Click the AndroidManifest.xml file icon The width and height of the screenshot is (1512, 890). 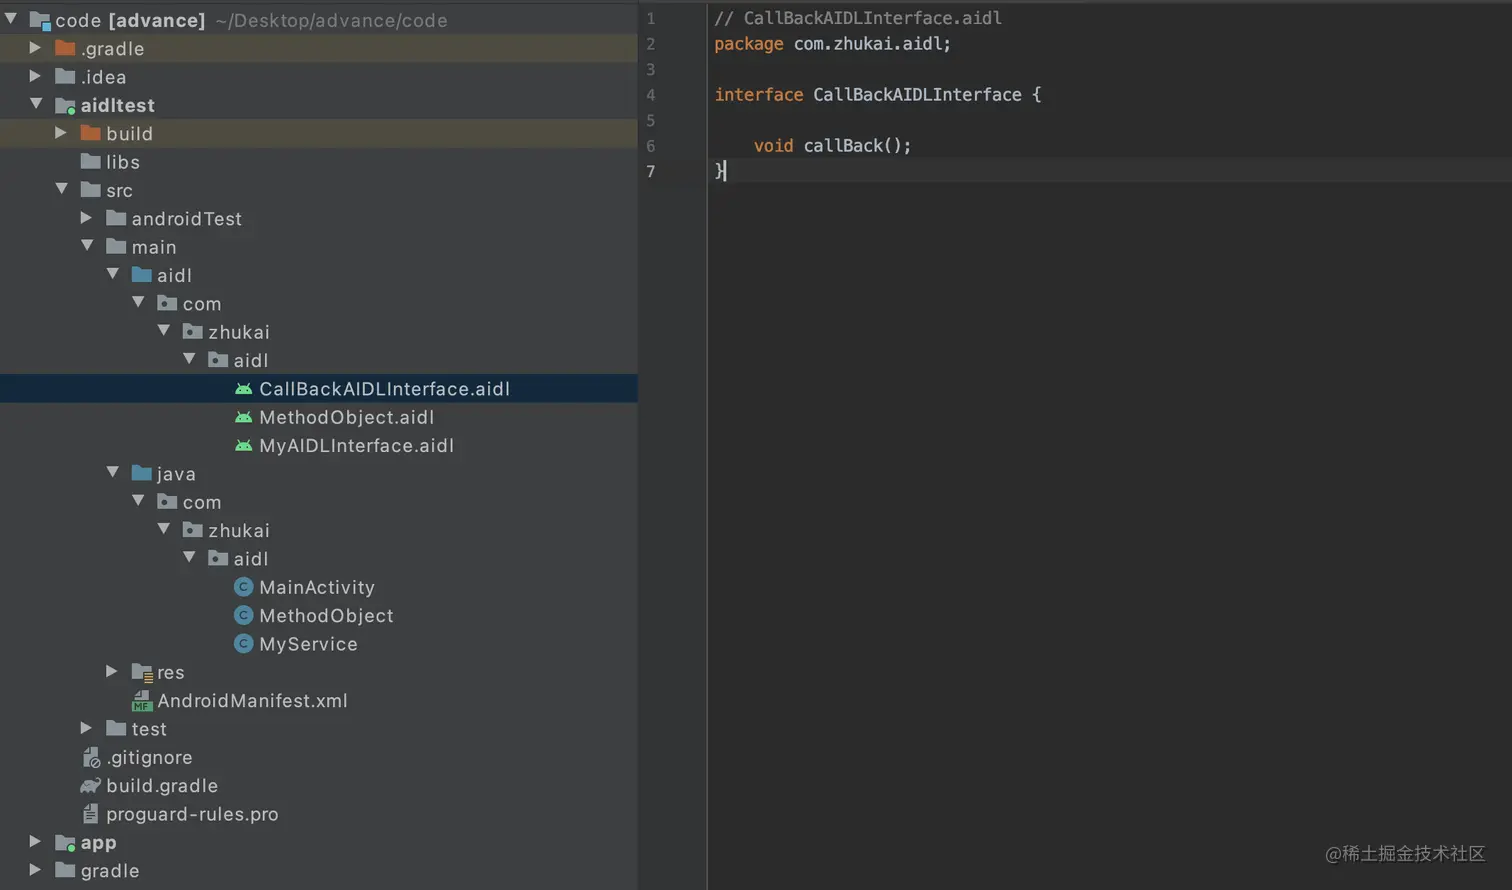click(142, 701)
